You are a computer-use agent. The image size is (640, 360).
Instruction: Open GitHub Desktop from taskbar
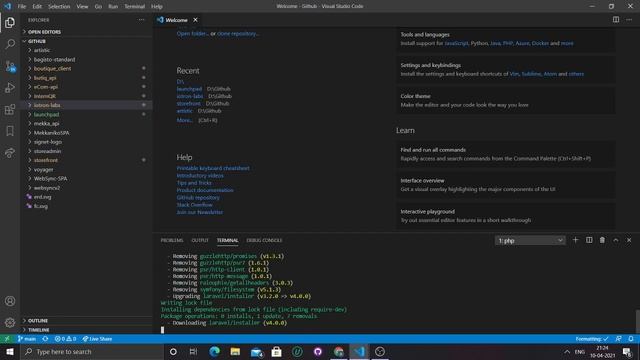pyautogui.click(x=318, y=351)
